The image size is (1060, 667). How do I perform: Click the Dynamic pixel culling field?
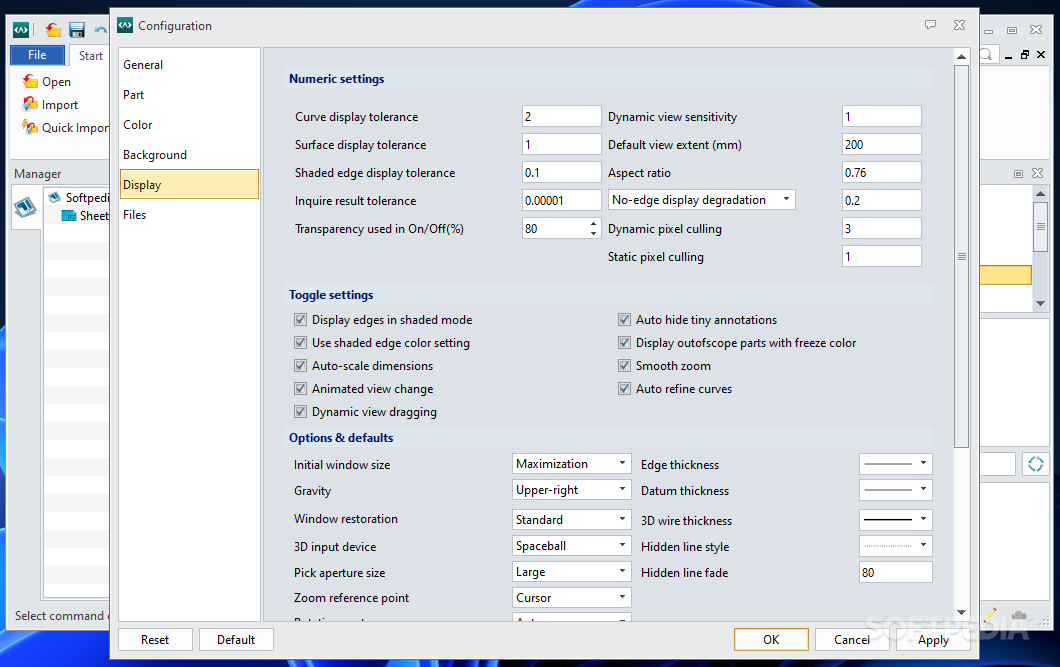[882, 228]
